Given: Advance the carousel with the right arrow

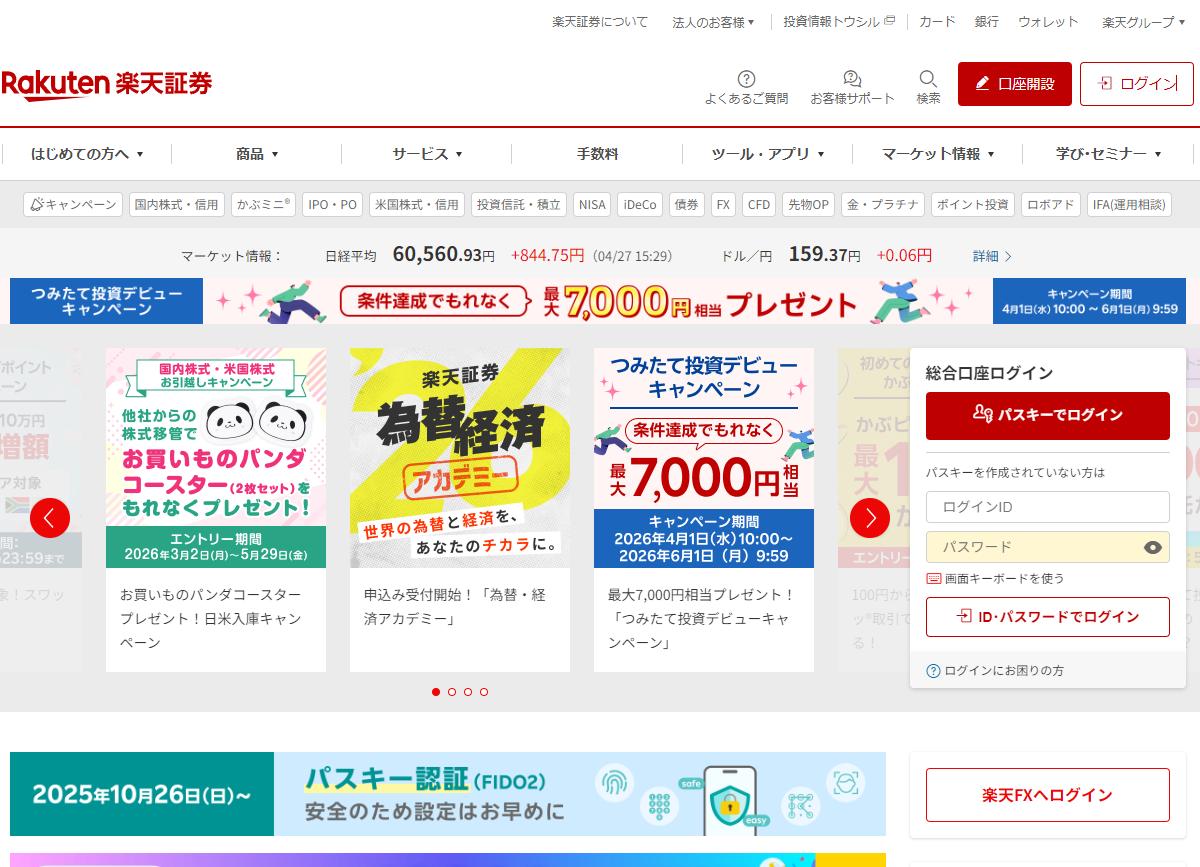Looking at the screenshot, I should (x=870, y=518).
